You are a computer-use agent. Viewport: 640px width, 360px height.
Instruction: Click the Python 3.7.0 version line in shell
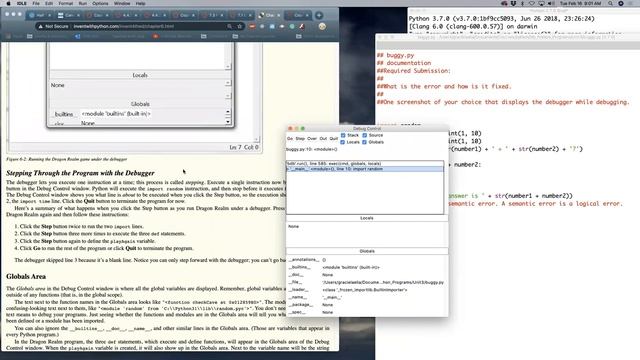point(502,19)
